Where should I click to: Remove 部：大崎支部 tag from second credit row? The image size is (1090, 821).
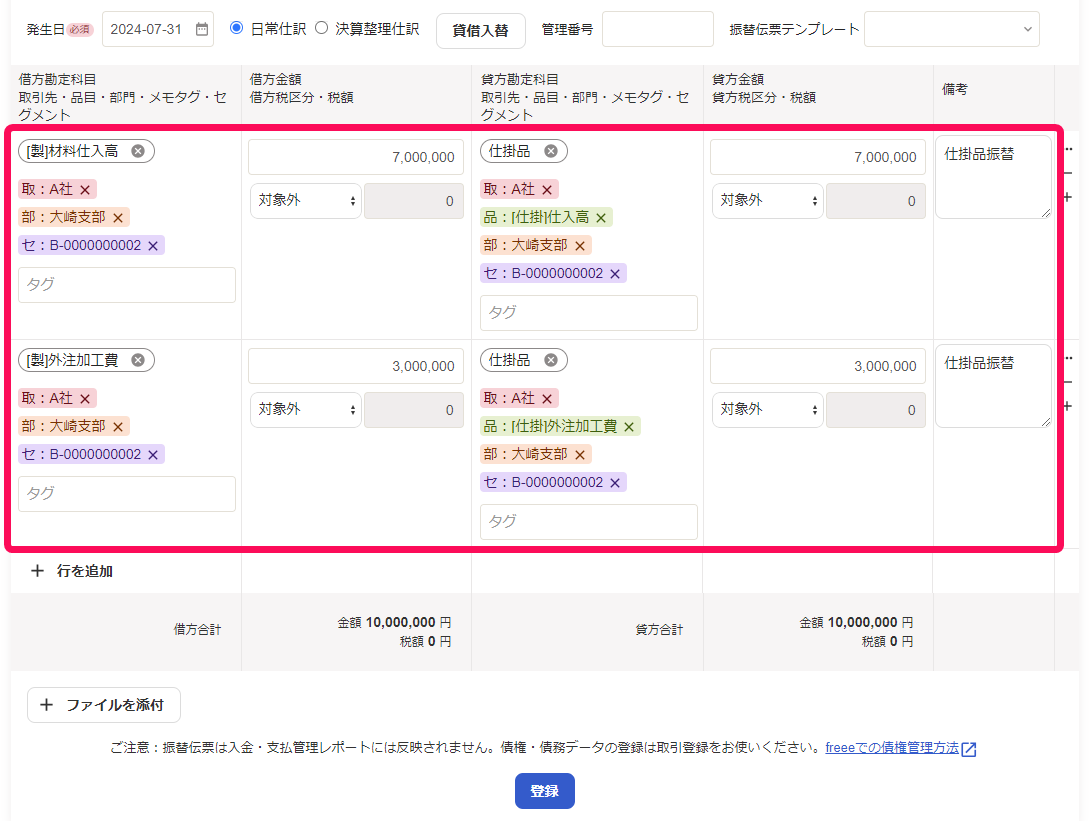[580, 455]
